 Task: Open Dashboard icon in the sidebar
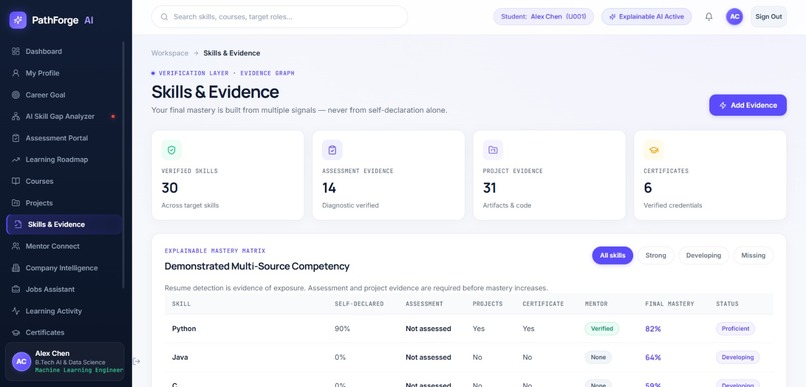tap(15, 51)
